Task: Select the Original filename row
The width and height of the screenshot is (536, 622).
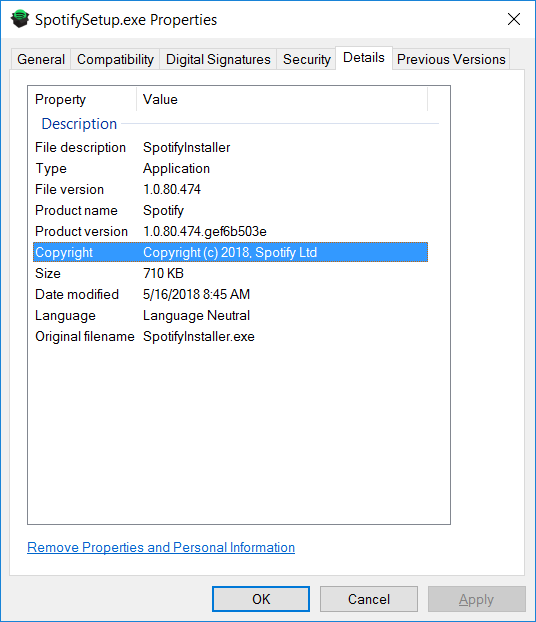Action: pos(231,336)
